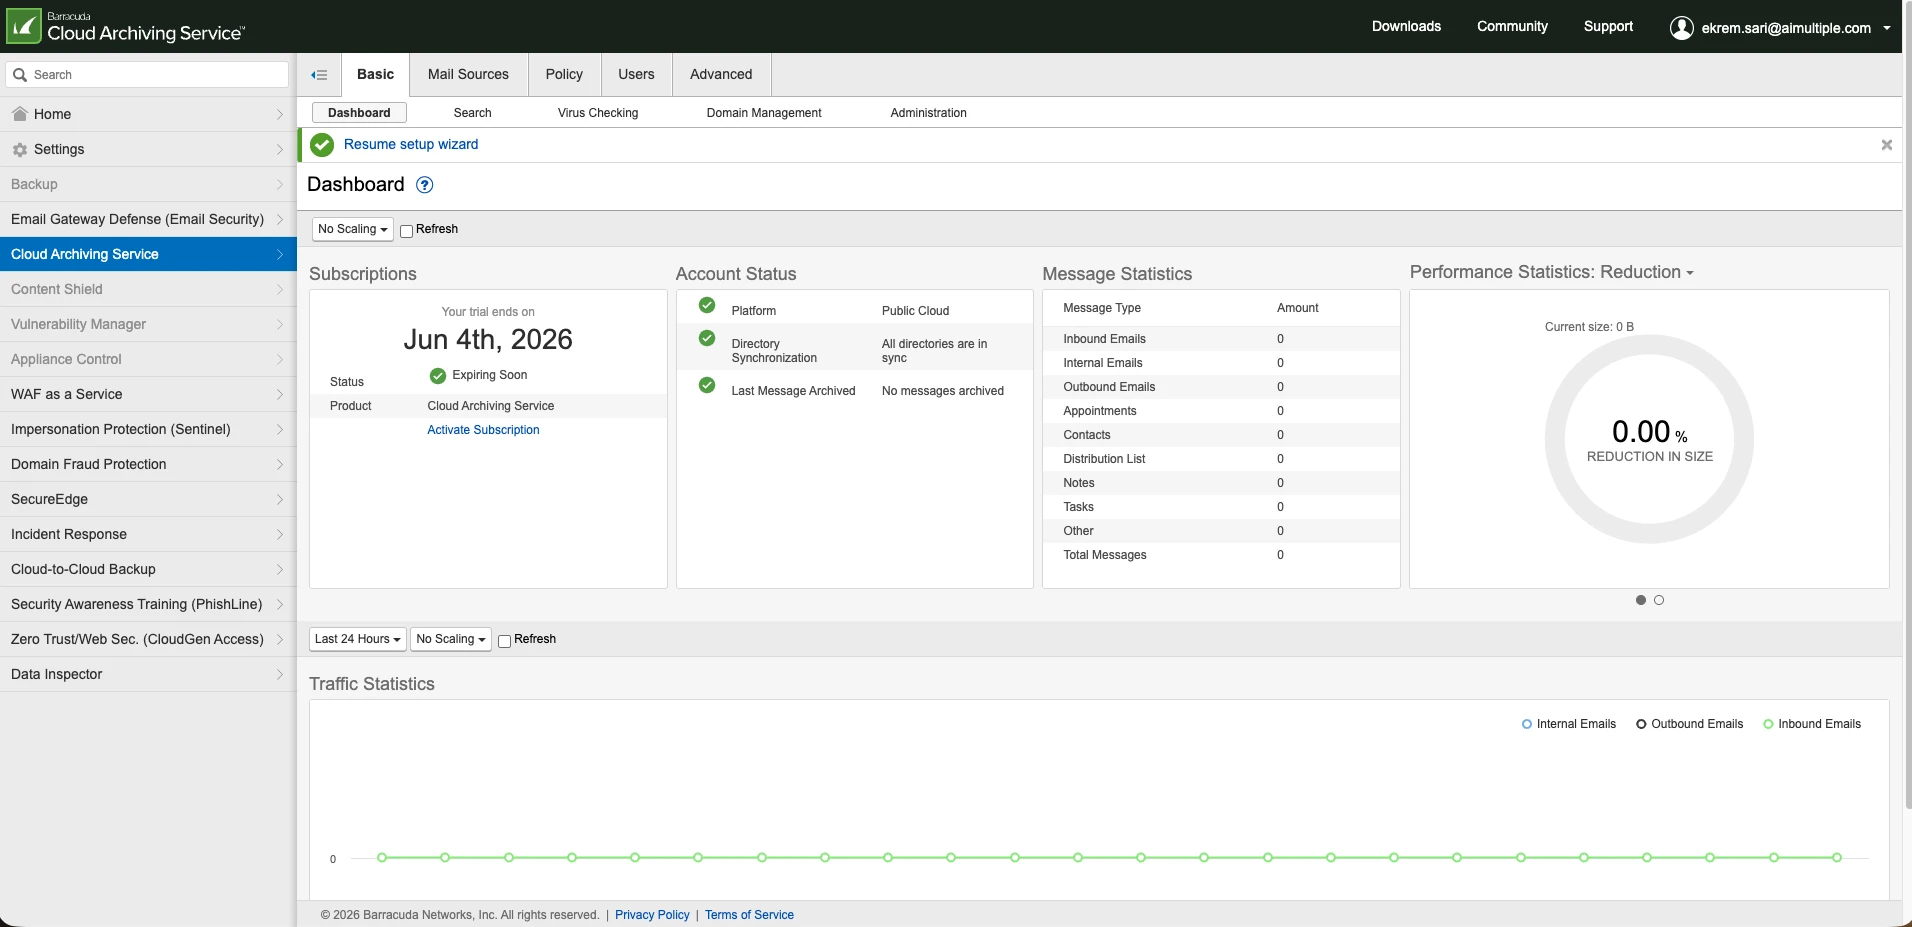Select Cloud Archiving Service in sidebar
Screen dimensions: 1912x927
[x=148, y=254]
